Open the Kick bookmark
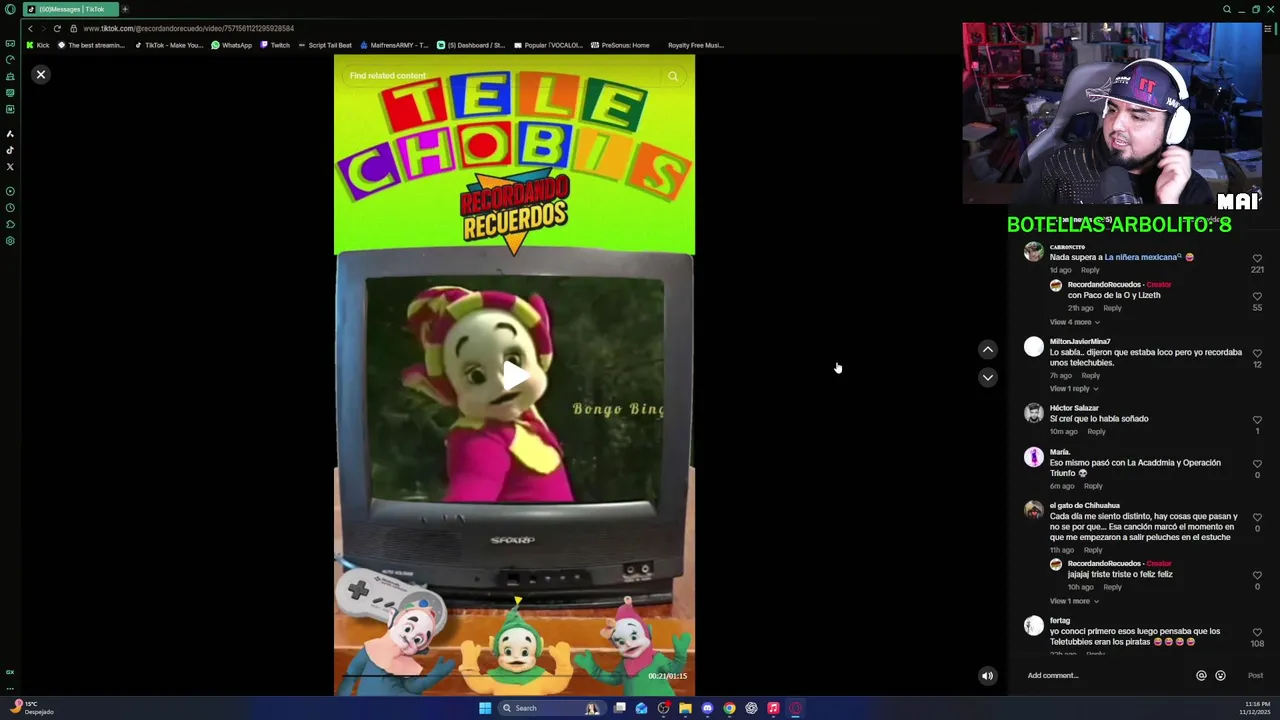Screen dimensions: 1280x720 (38, 45)
